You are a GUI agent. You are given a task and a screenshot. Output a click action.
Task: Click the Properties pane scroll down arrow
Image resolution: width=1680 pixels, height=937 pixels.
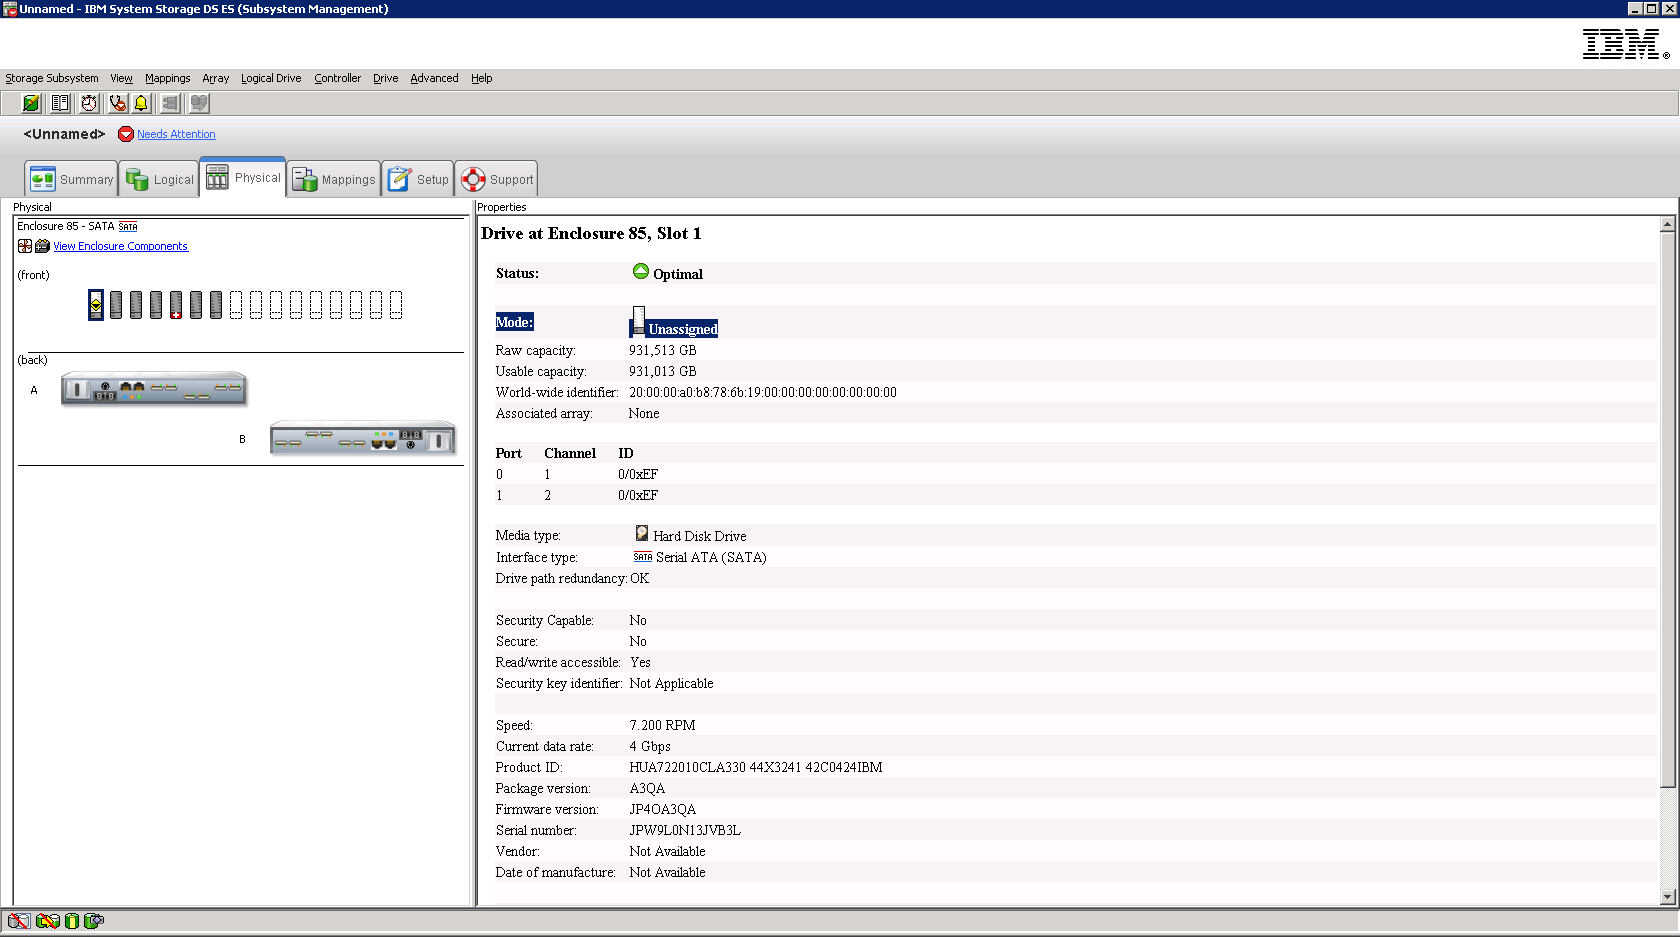pos(1667,897)
